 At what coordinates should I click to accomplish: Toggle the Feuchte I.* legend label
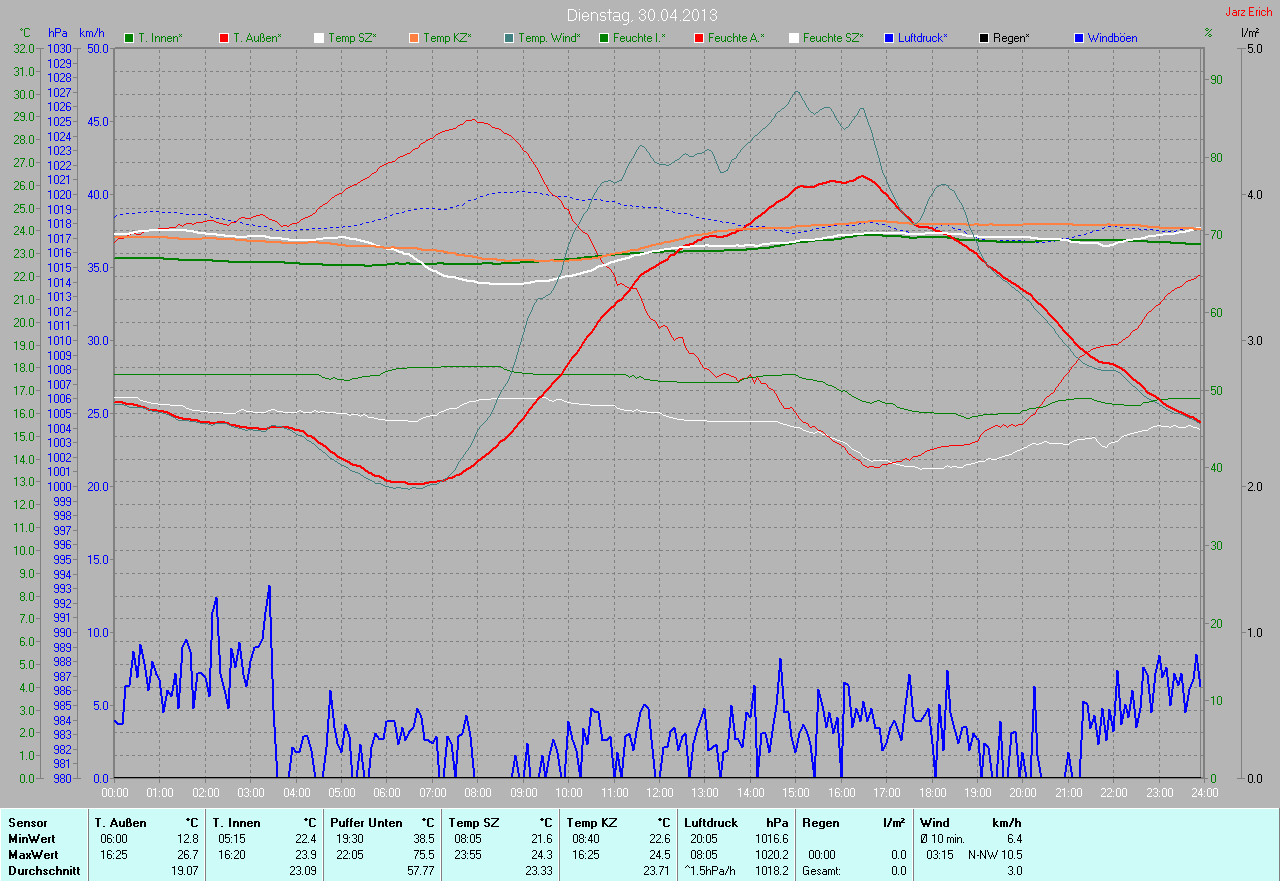click(x=639, y=38)
